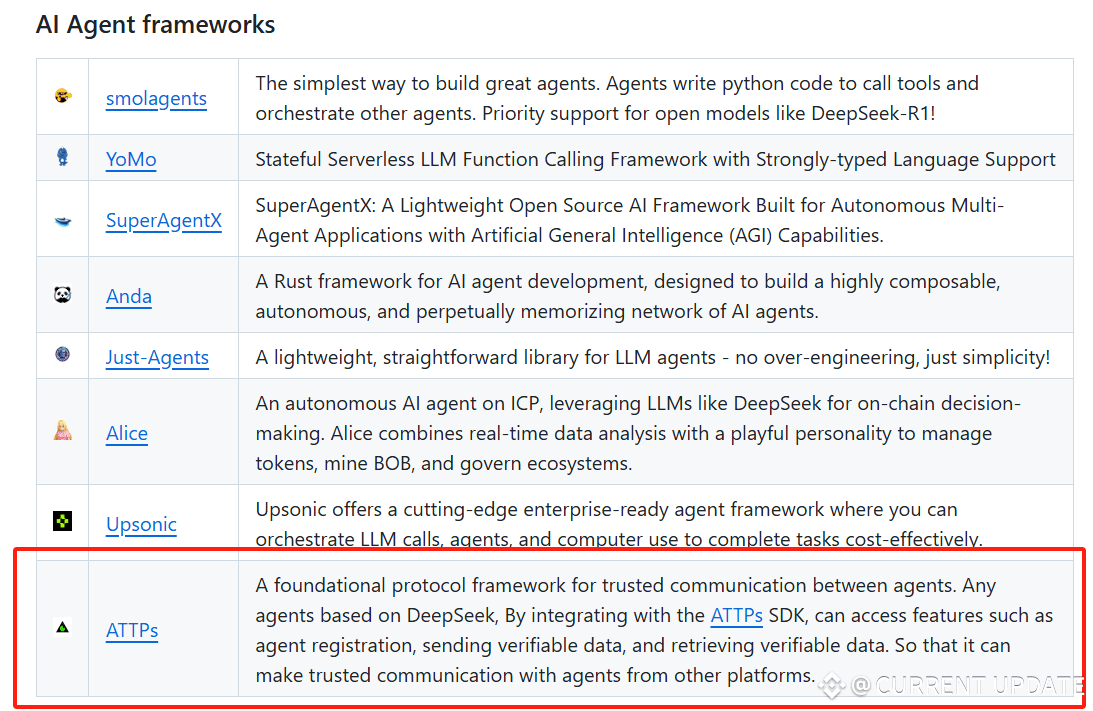Click the inline ATTPs SDK link in description
The width and height of the screenshot is (1093, 711).
point(736,614)
